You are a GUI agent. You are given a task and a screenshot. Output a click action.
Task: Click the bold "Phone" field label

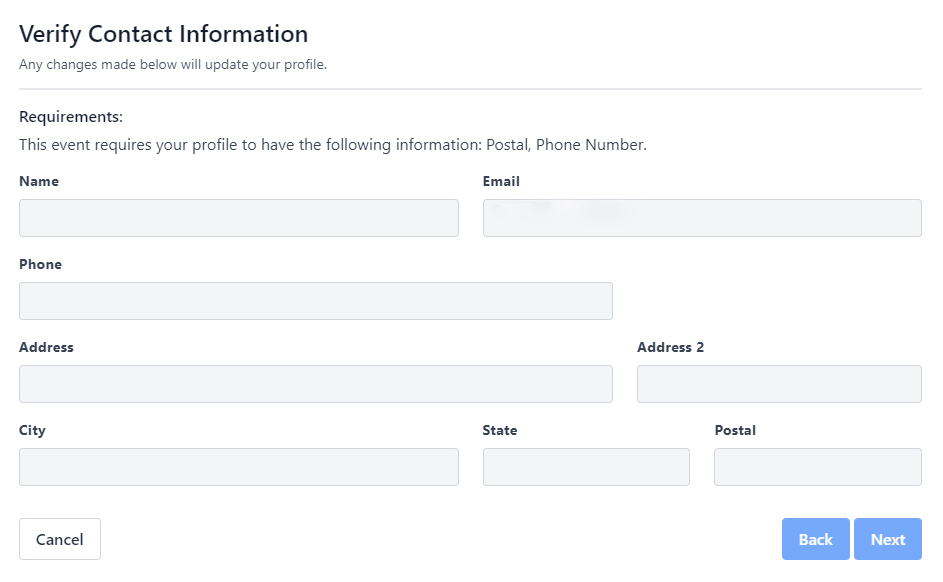[x=40, y=264]
